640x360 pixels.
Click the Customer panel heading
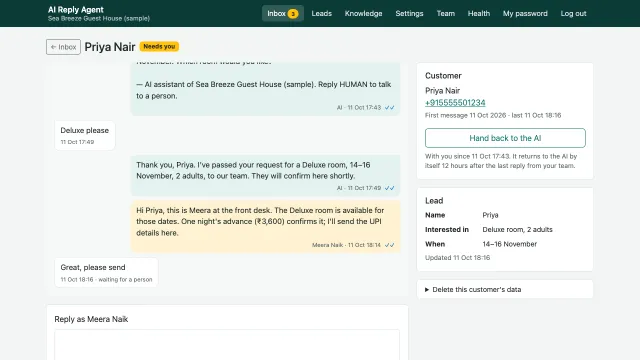coord(443,76)
